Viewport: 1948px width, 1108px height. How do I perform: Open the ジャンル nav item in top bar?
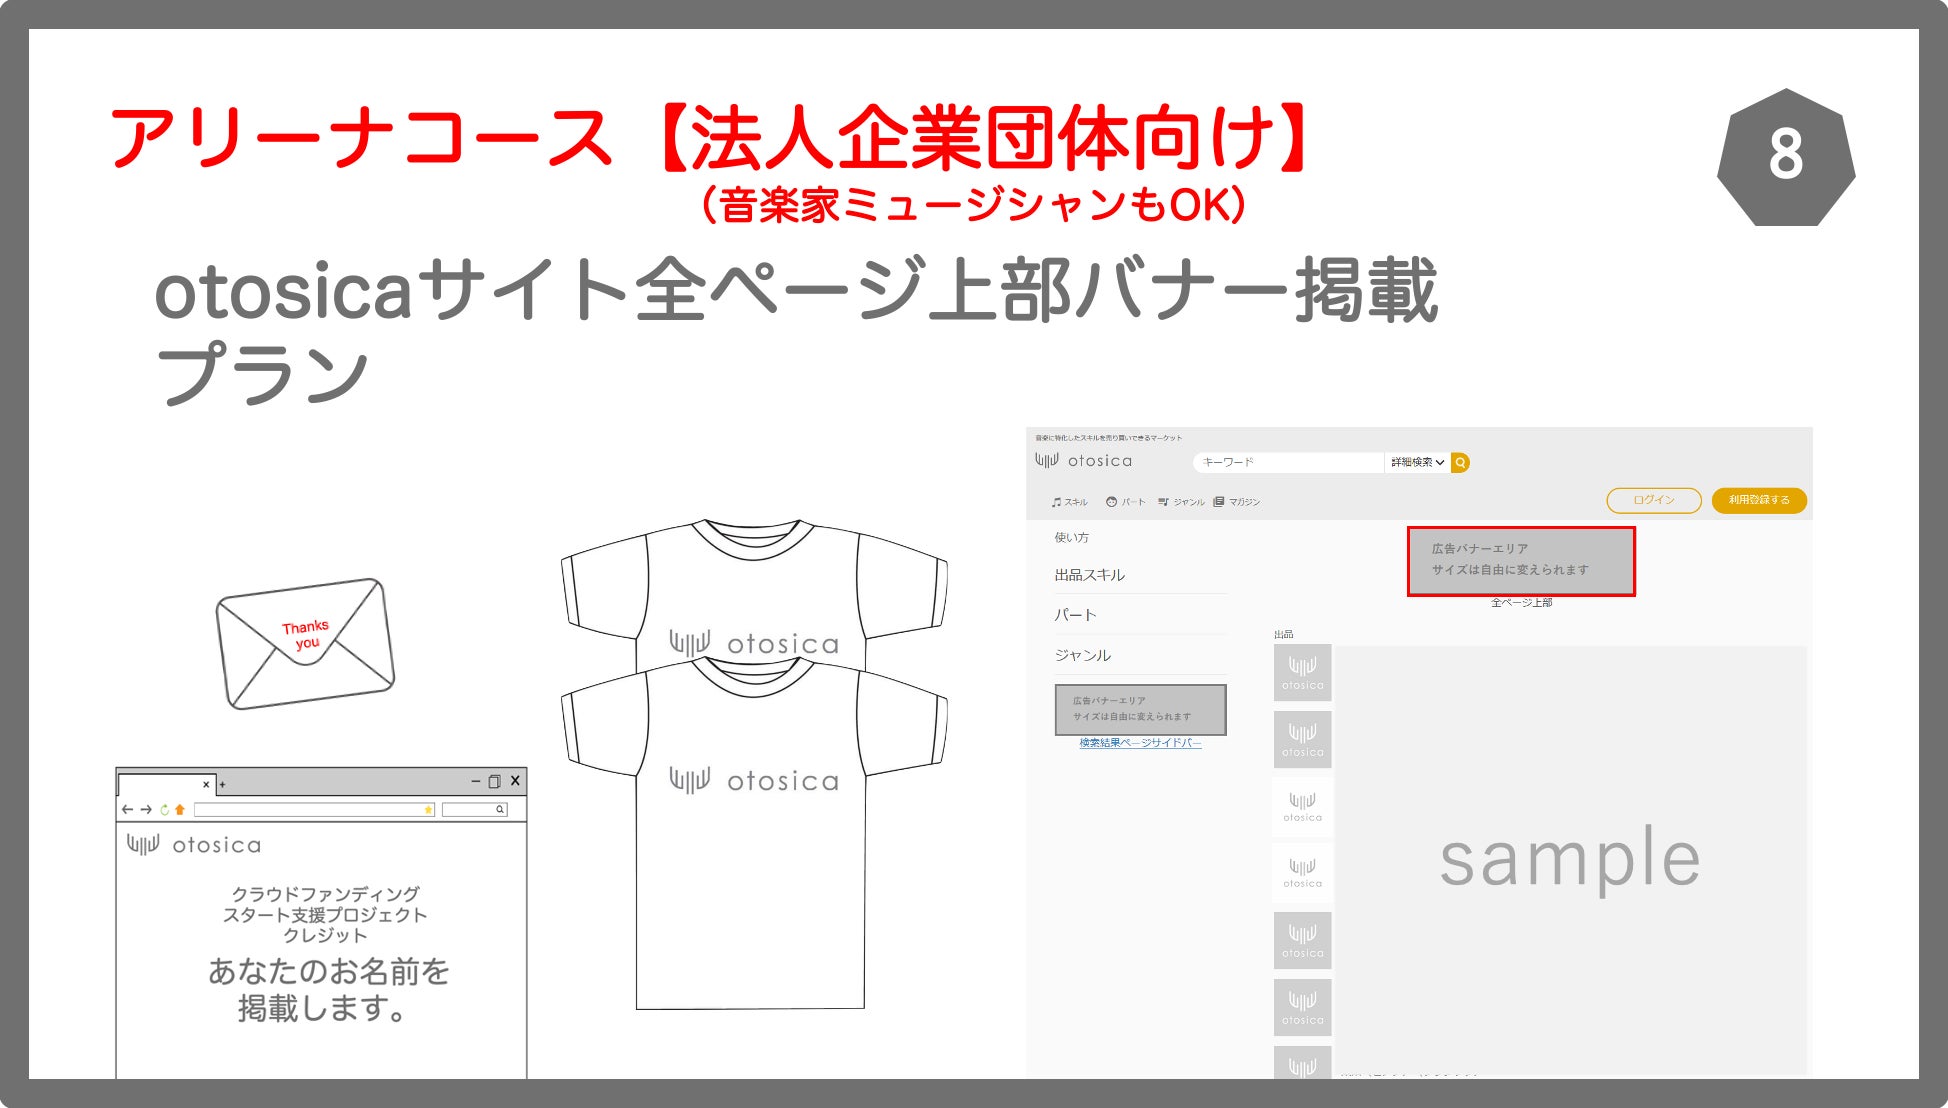[1181, 502]
